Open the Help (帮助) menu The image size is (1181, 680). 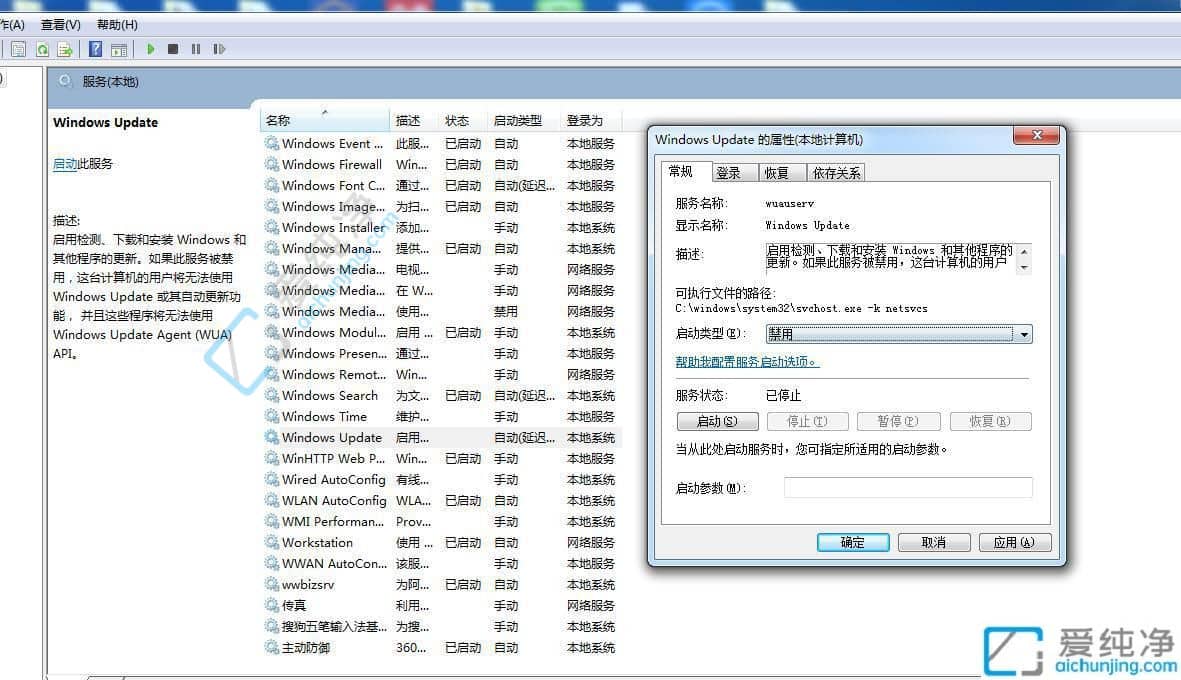click(117, 25)
